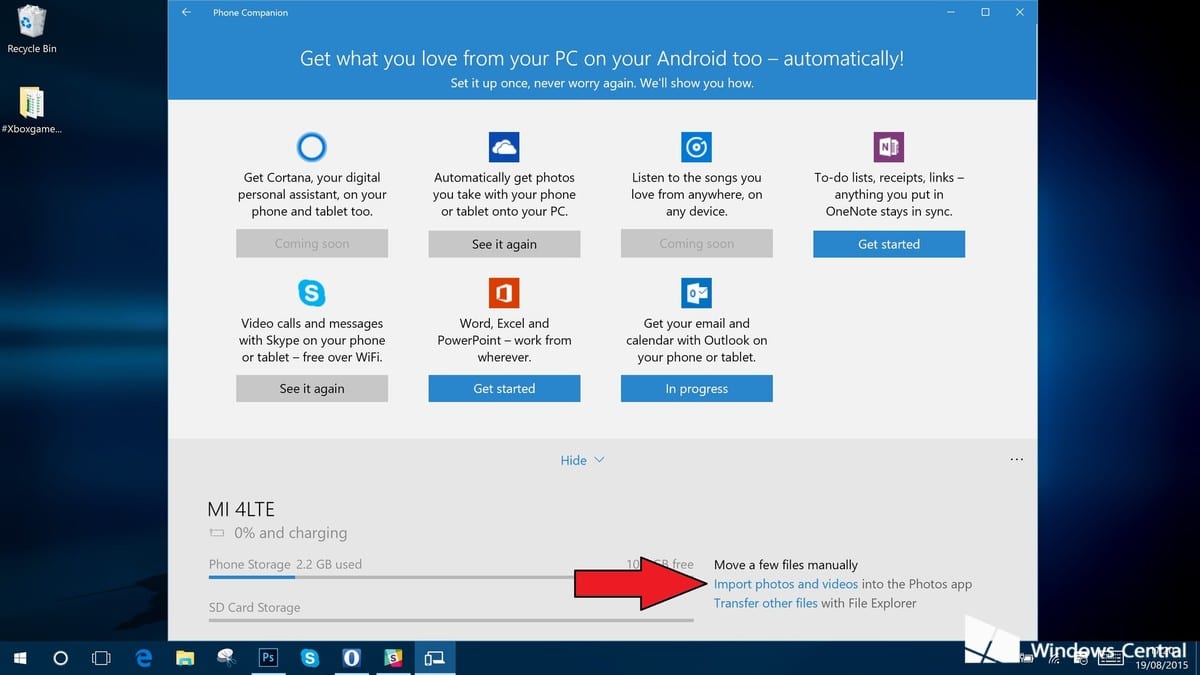Click the OneDrive cloud icon

coord(504,147)
